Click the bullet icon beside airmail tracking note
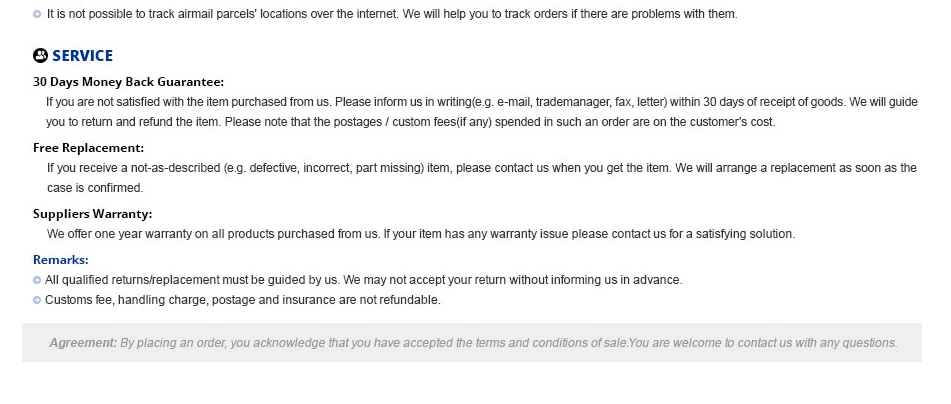 [x=38, y=14]
